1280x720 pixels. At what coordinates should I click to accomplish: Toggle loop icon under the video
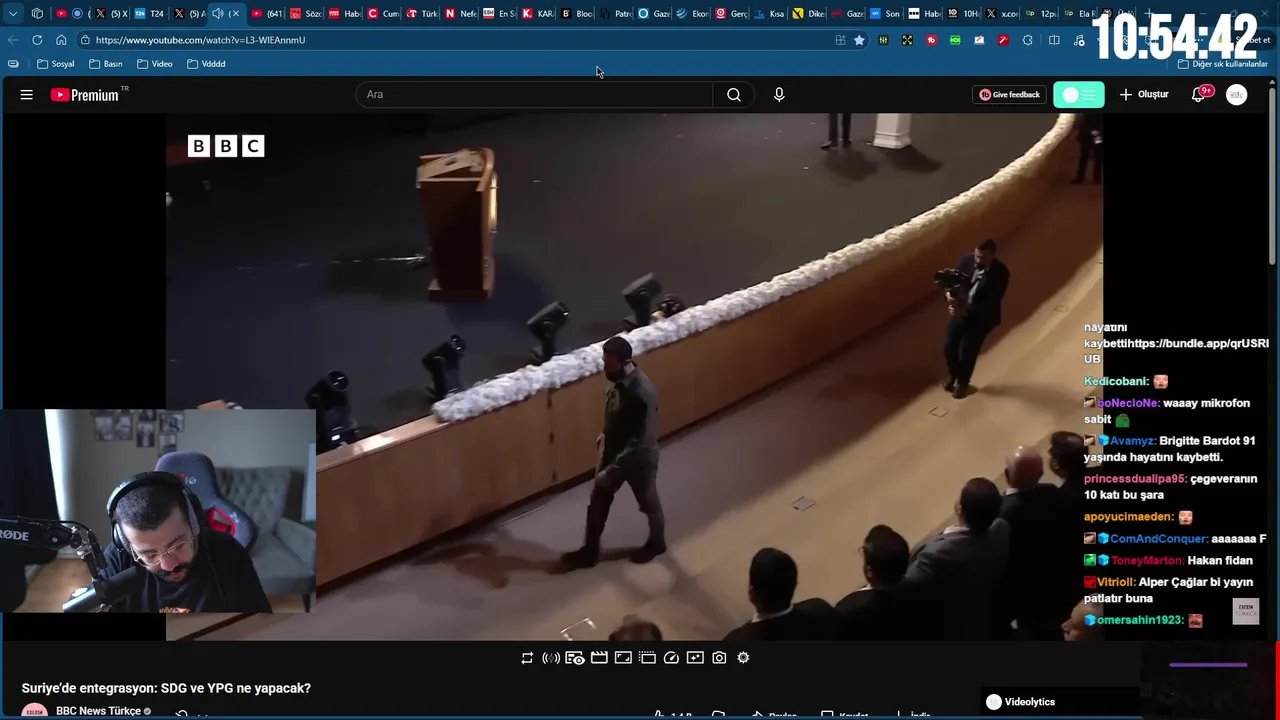527,657
